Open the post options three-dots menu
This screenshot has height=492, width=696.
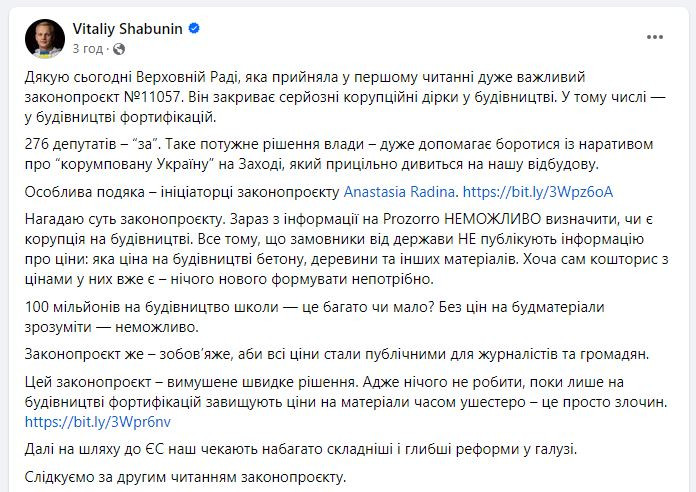point(655,37)
